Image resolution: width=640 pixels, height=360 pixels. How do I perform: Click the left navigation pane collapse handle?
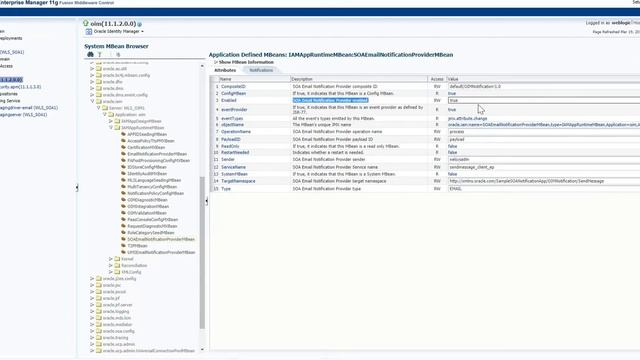[x=77, y=188]
